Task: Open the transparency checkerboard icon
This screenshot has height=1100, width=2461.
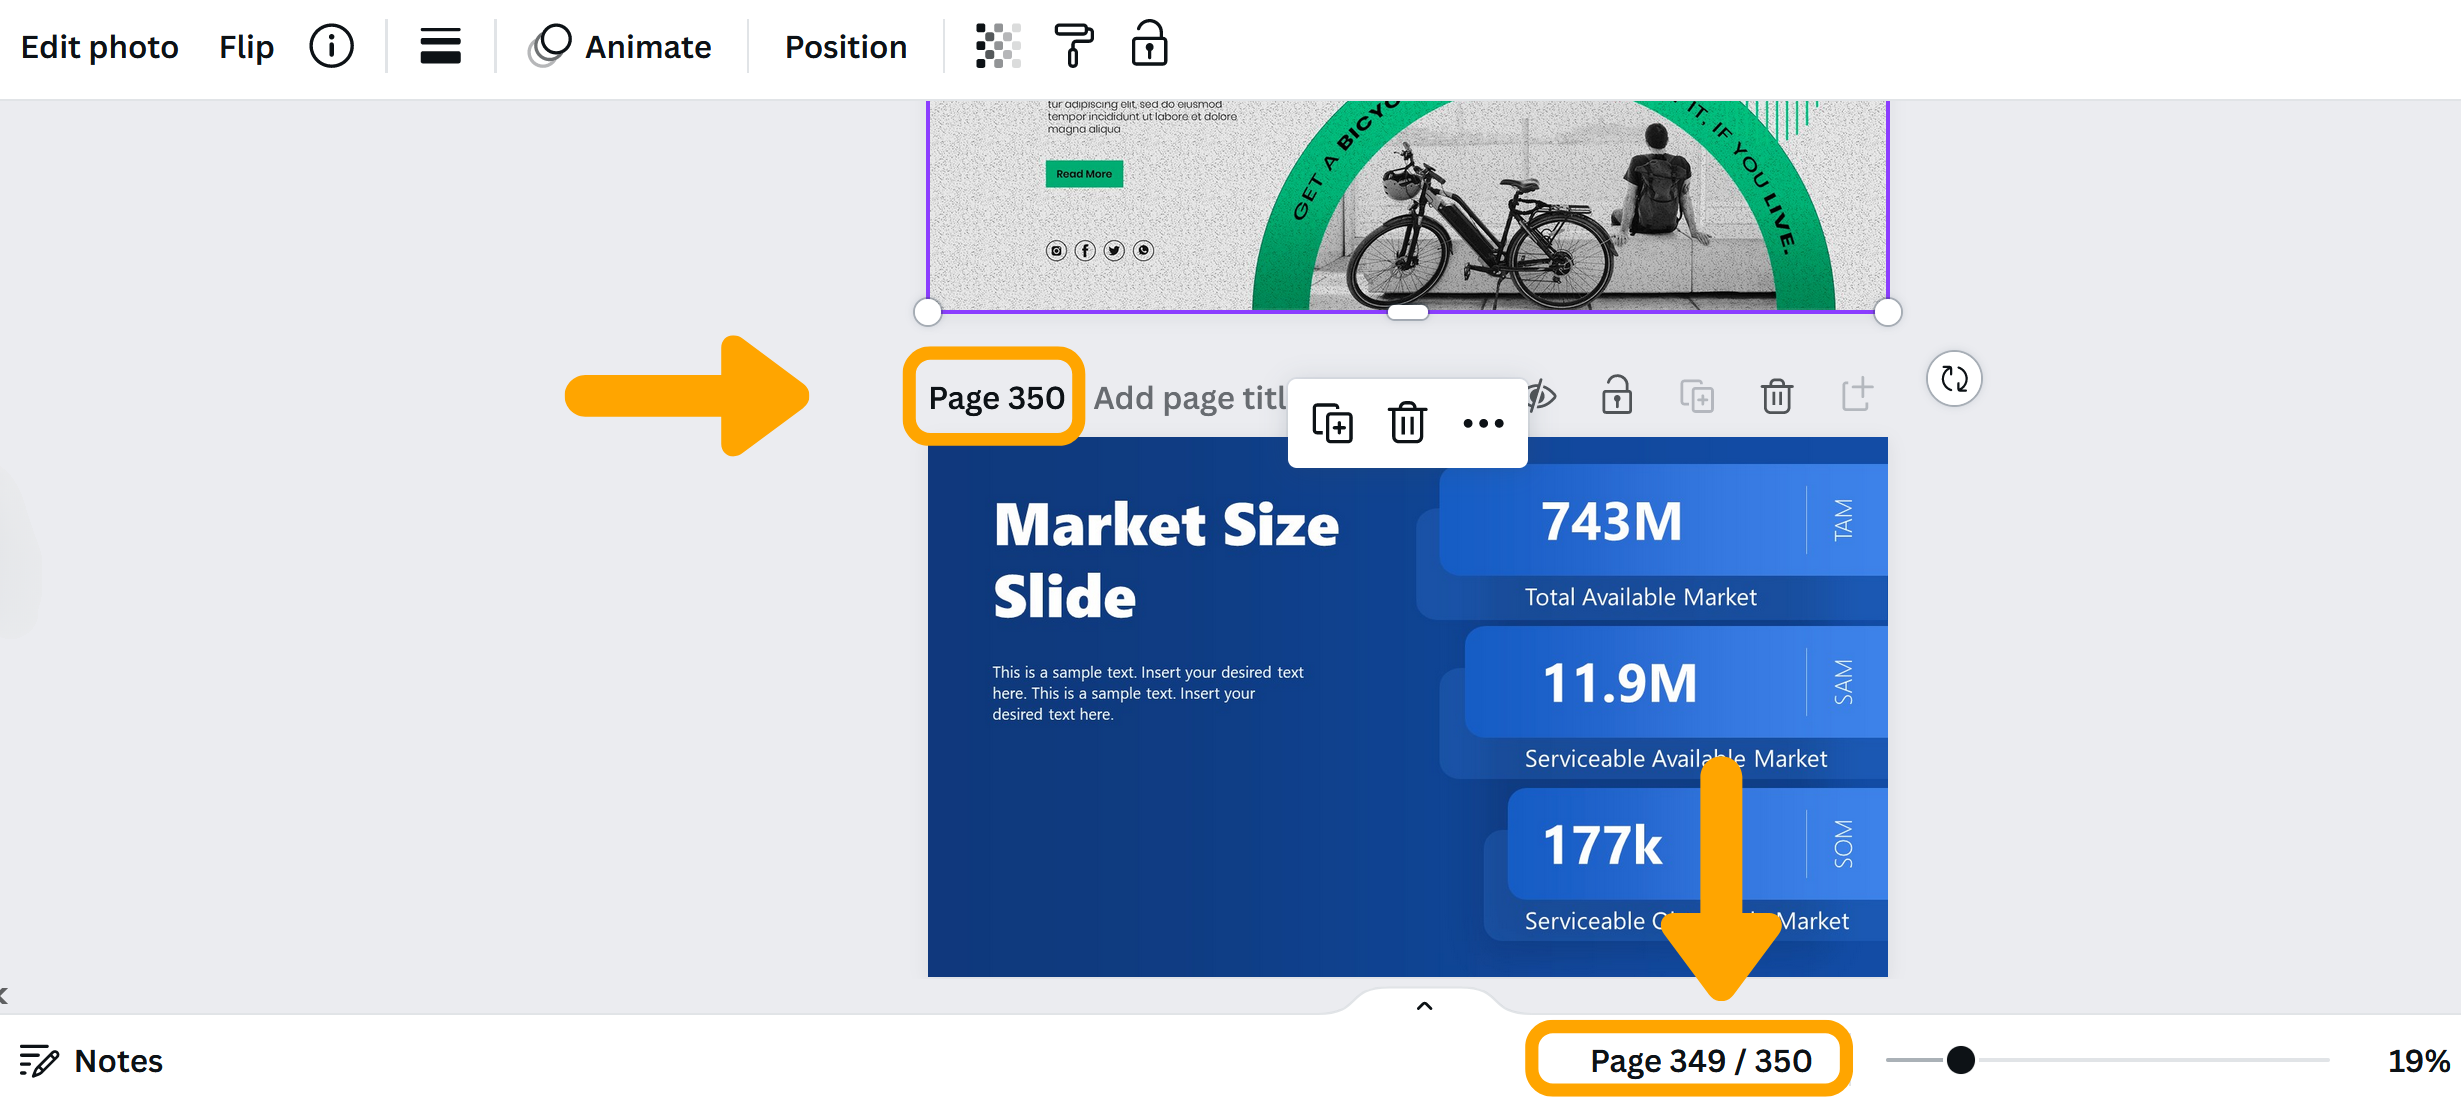Action: pyautogui.click(x=998, y=46)
